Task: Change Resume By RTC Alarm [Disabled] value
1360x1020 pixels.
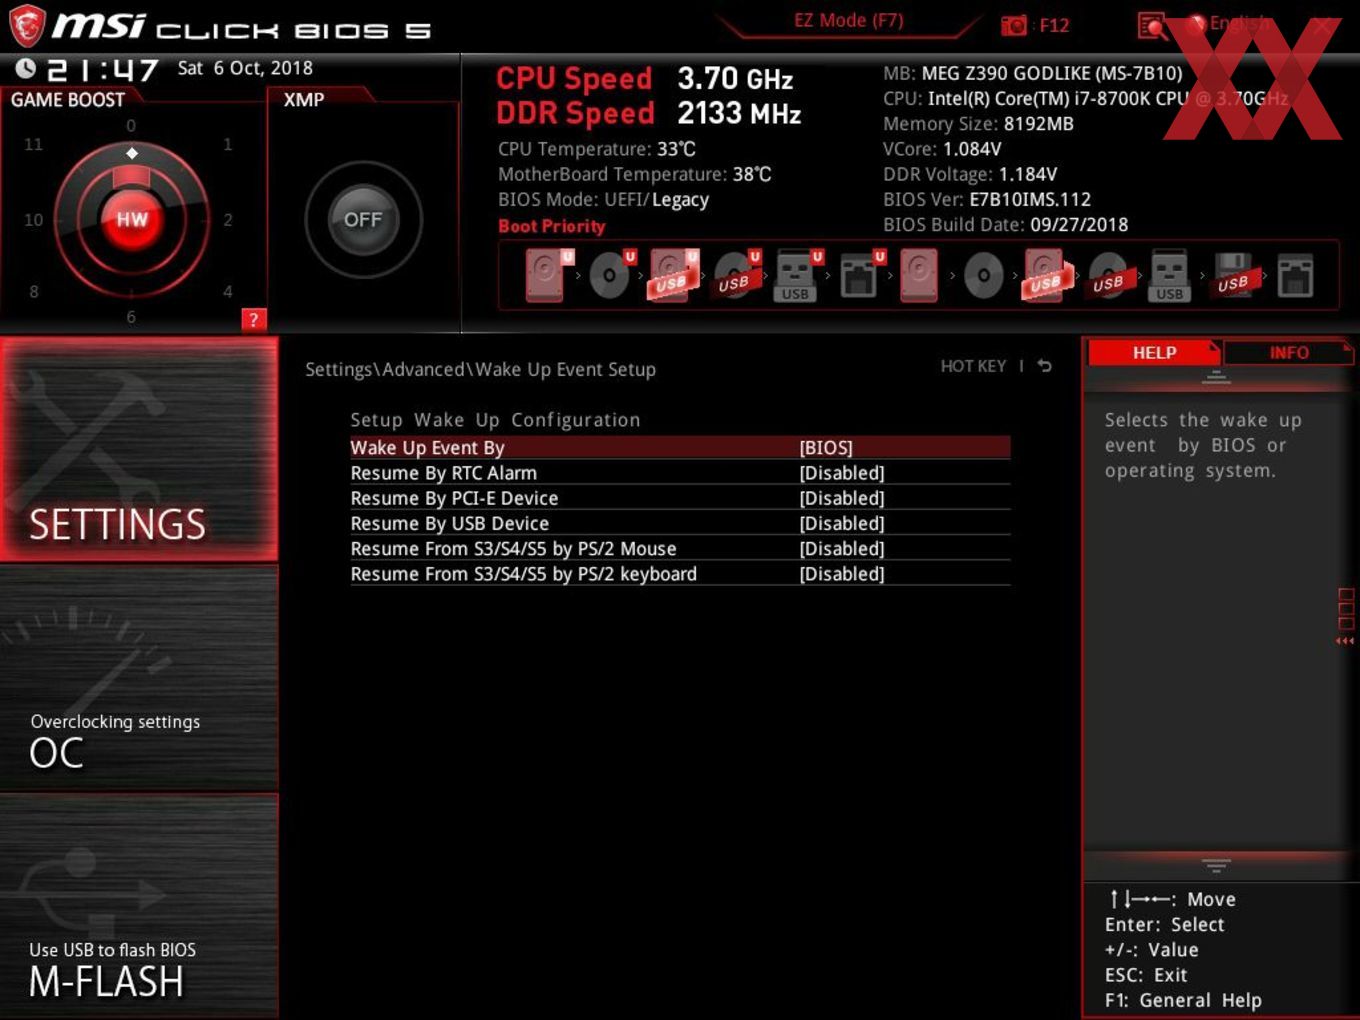Action: coord(842,472)
